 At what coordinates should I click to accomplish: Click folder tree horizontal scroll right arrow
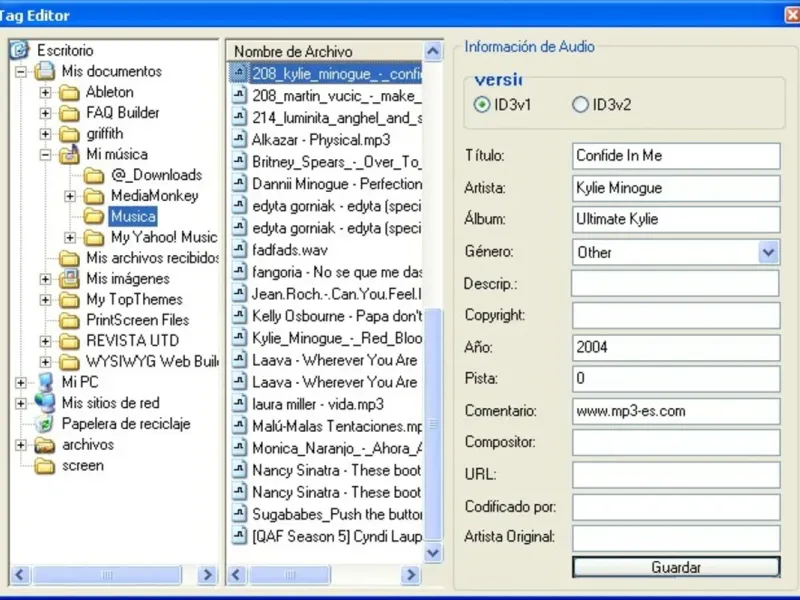(x=207, y=575)
